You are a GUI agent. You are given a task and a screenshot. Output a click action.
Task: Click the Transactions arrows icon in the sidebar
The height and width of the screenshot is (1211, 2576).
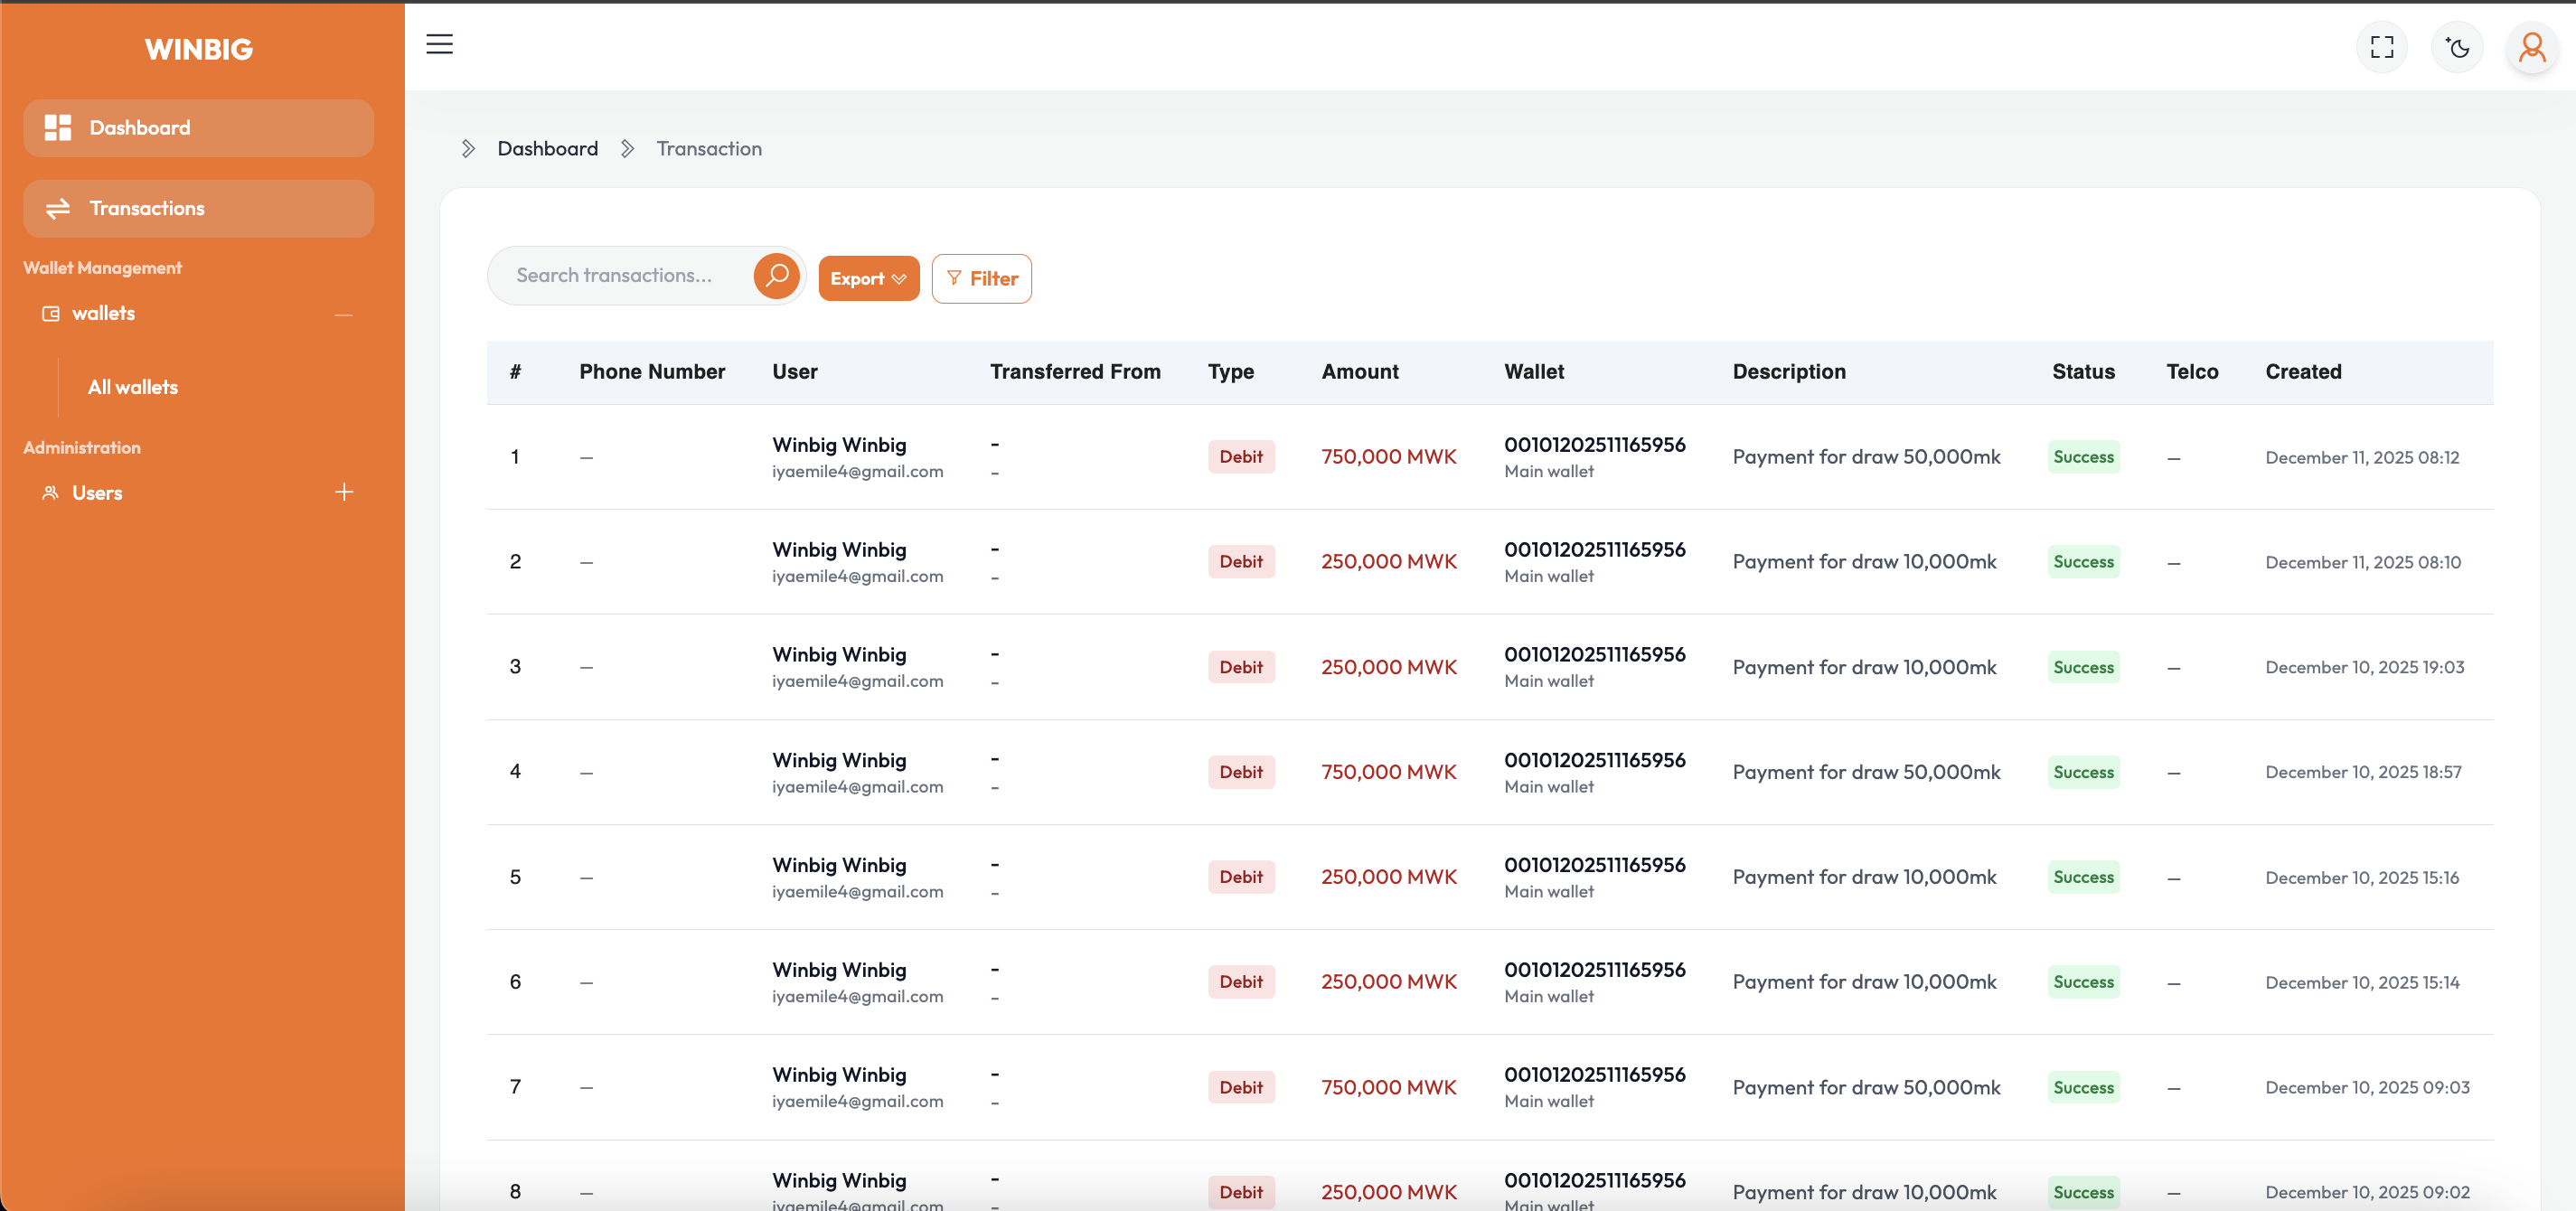point(58,208)
